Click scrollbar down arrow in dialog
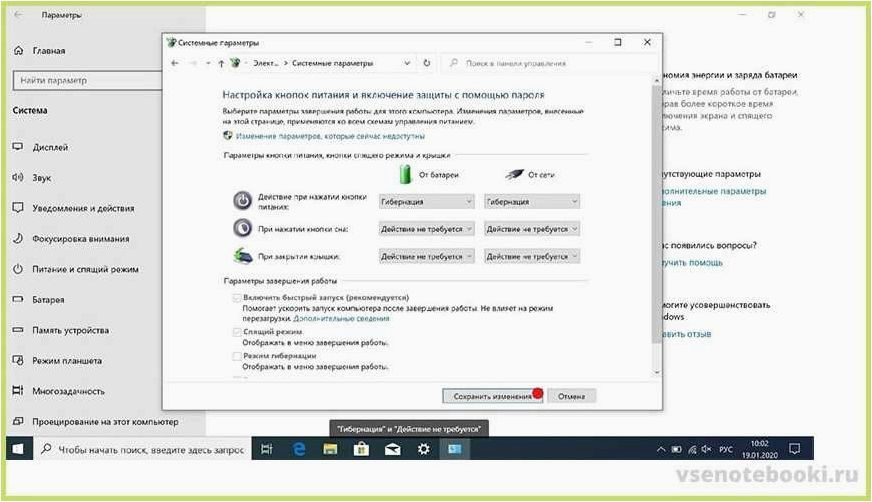This screenshot has width=872, height=502. [x=657, y=372]
